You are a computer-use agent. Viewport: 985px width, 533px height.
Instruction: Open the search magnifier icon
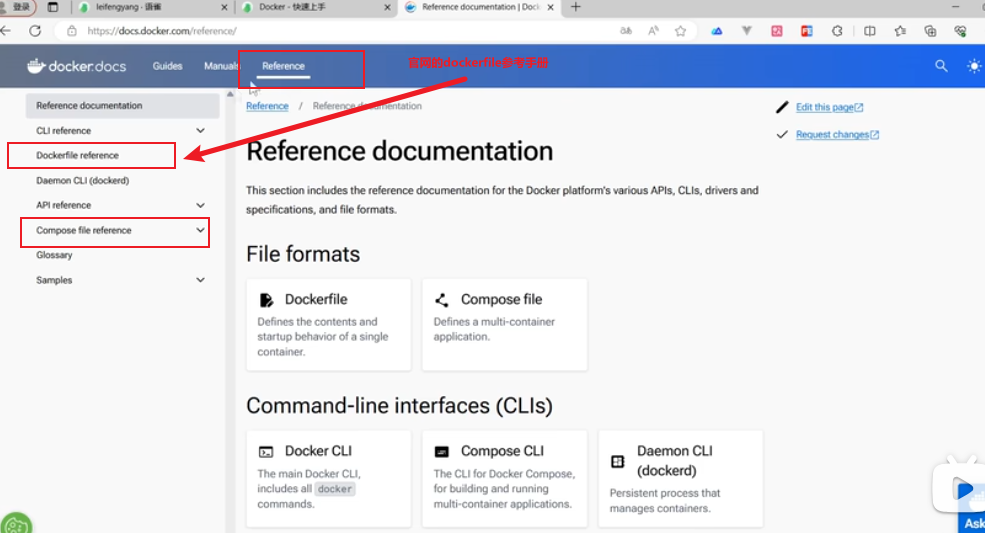[941, 65]
